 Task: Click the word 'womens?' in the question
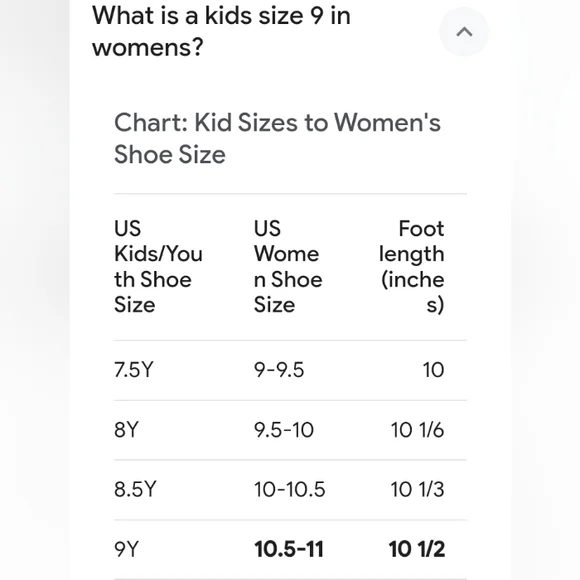[148, 47]
